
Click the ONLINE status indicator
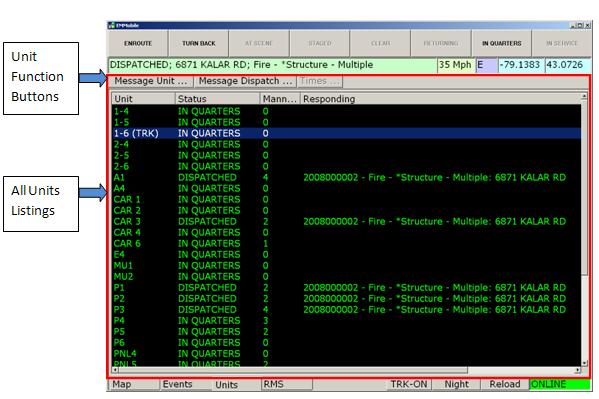(560, 384)
